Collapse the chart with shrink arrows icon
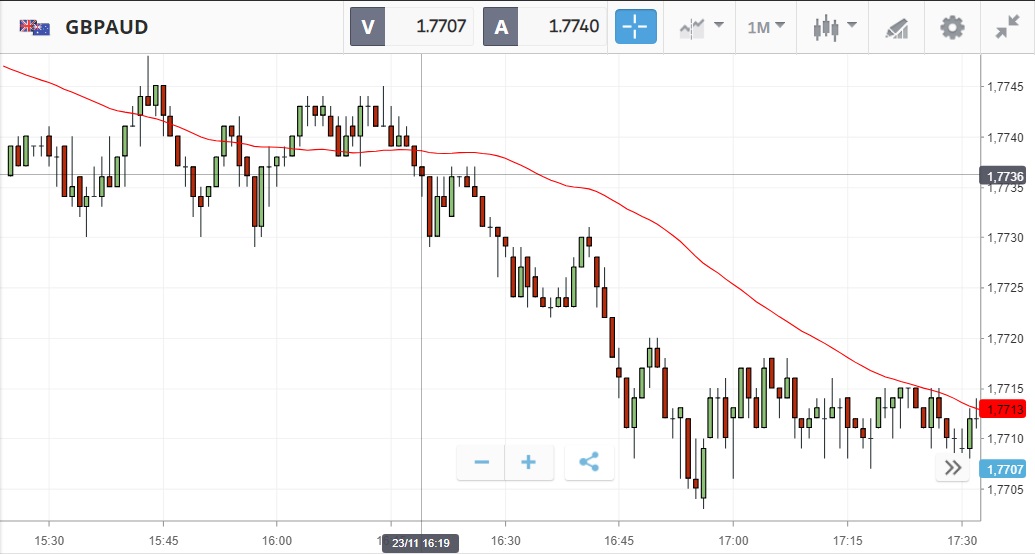The width and height of the screenshot is (1035, 554). [x=1007, y=28]
